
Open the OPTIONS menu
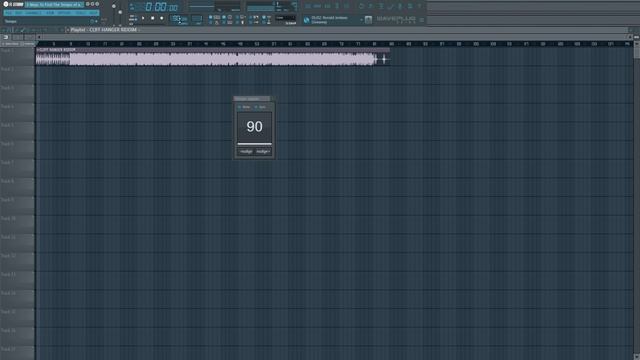64,13
